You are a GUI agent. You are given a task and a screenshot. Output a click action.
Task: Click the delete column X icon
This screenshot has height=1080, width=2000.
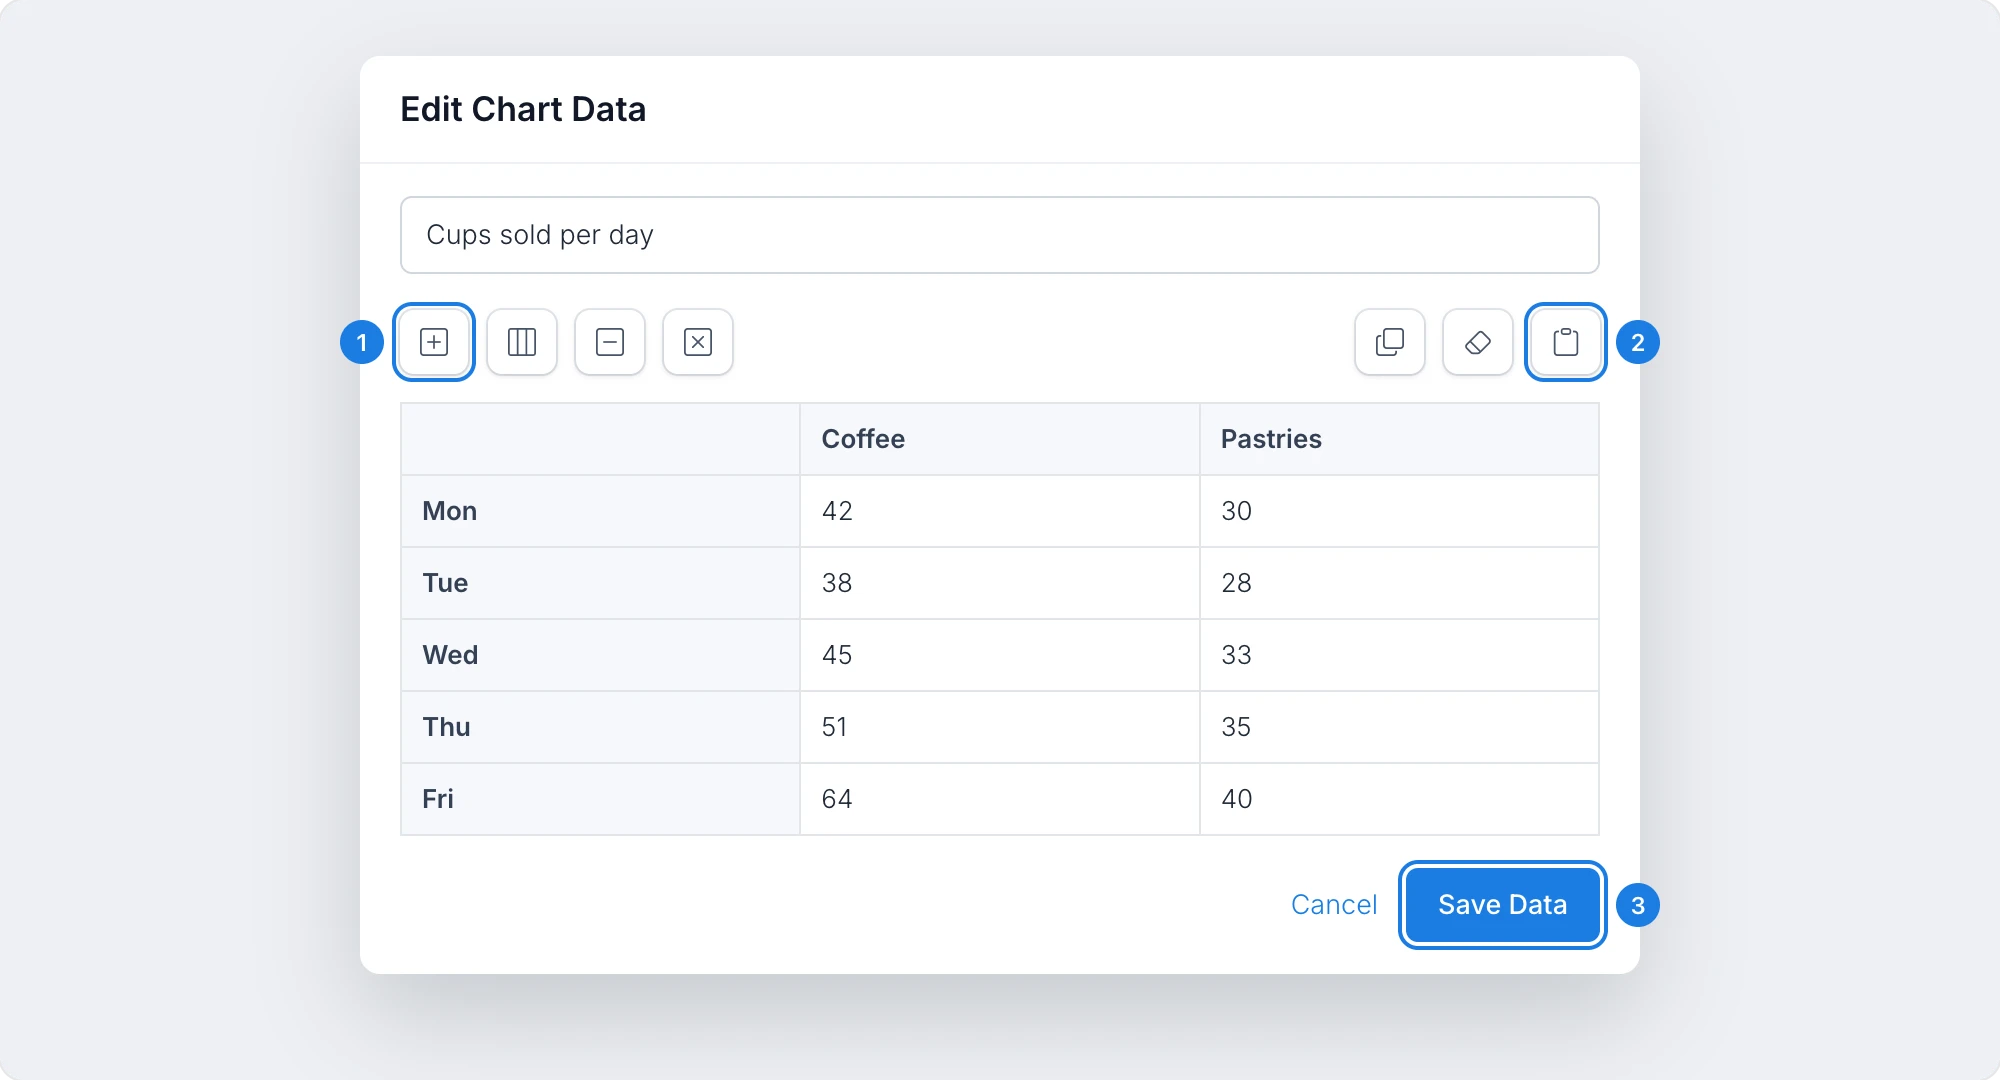pyautogui.click(x=698, y=342)
